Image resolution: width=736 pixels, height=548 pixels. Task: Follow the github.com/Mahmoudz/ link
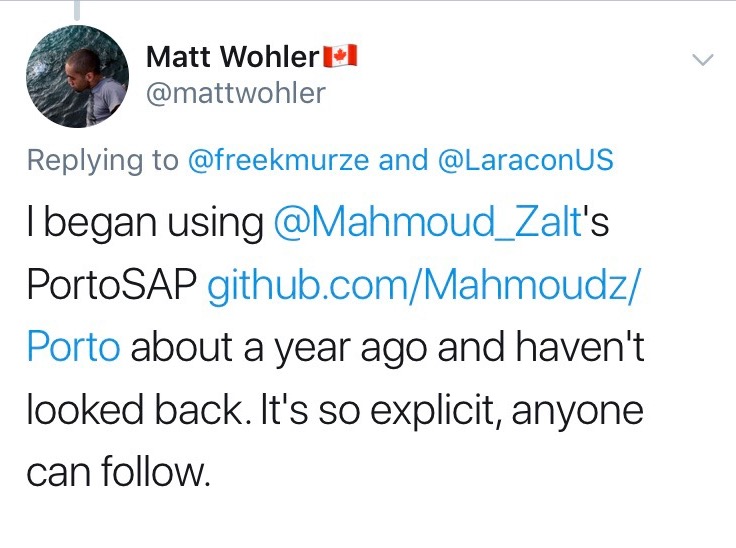425,286
